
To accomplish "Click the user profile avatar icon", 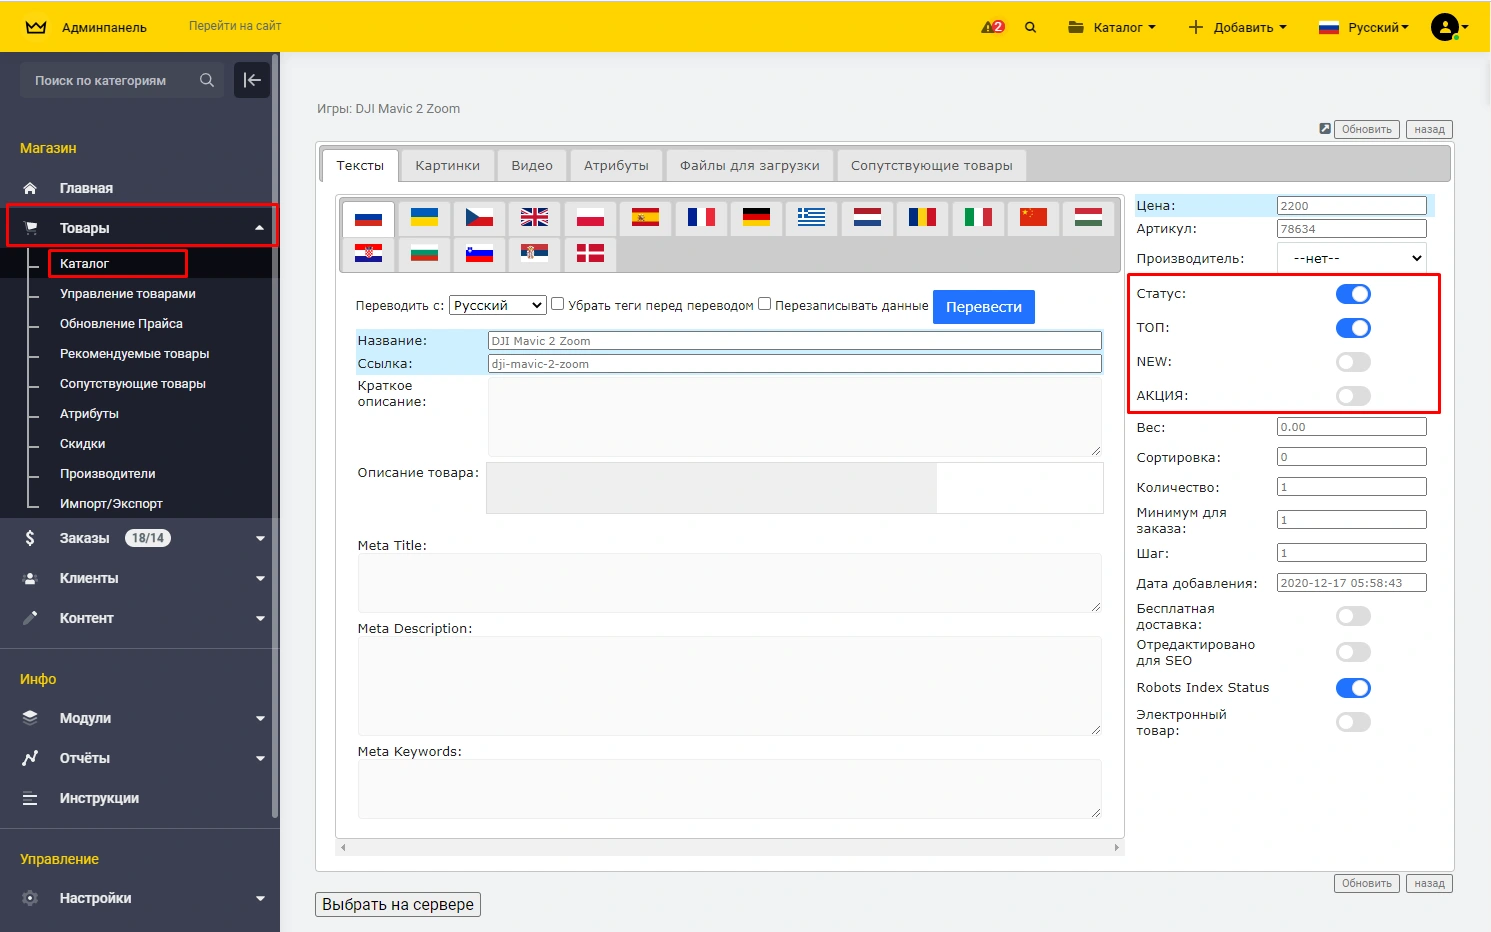I will 1444,27.
